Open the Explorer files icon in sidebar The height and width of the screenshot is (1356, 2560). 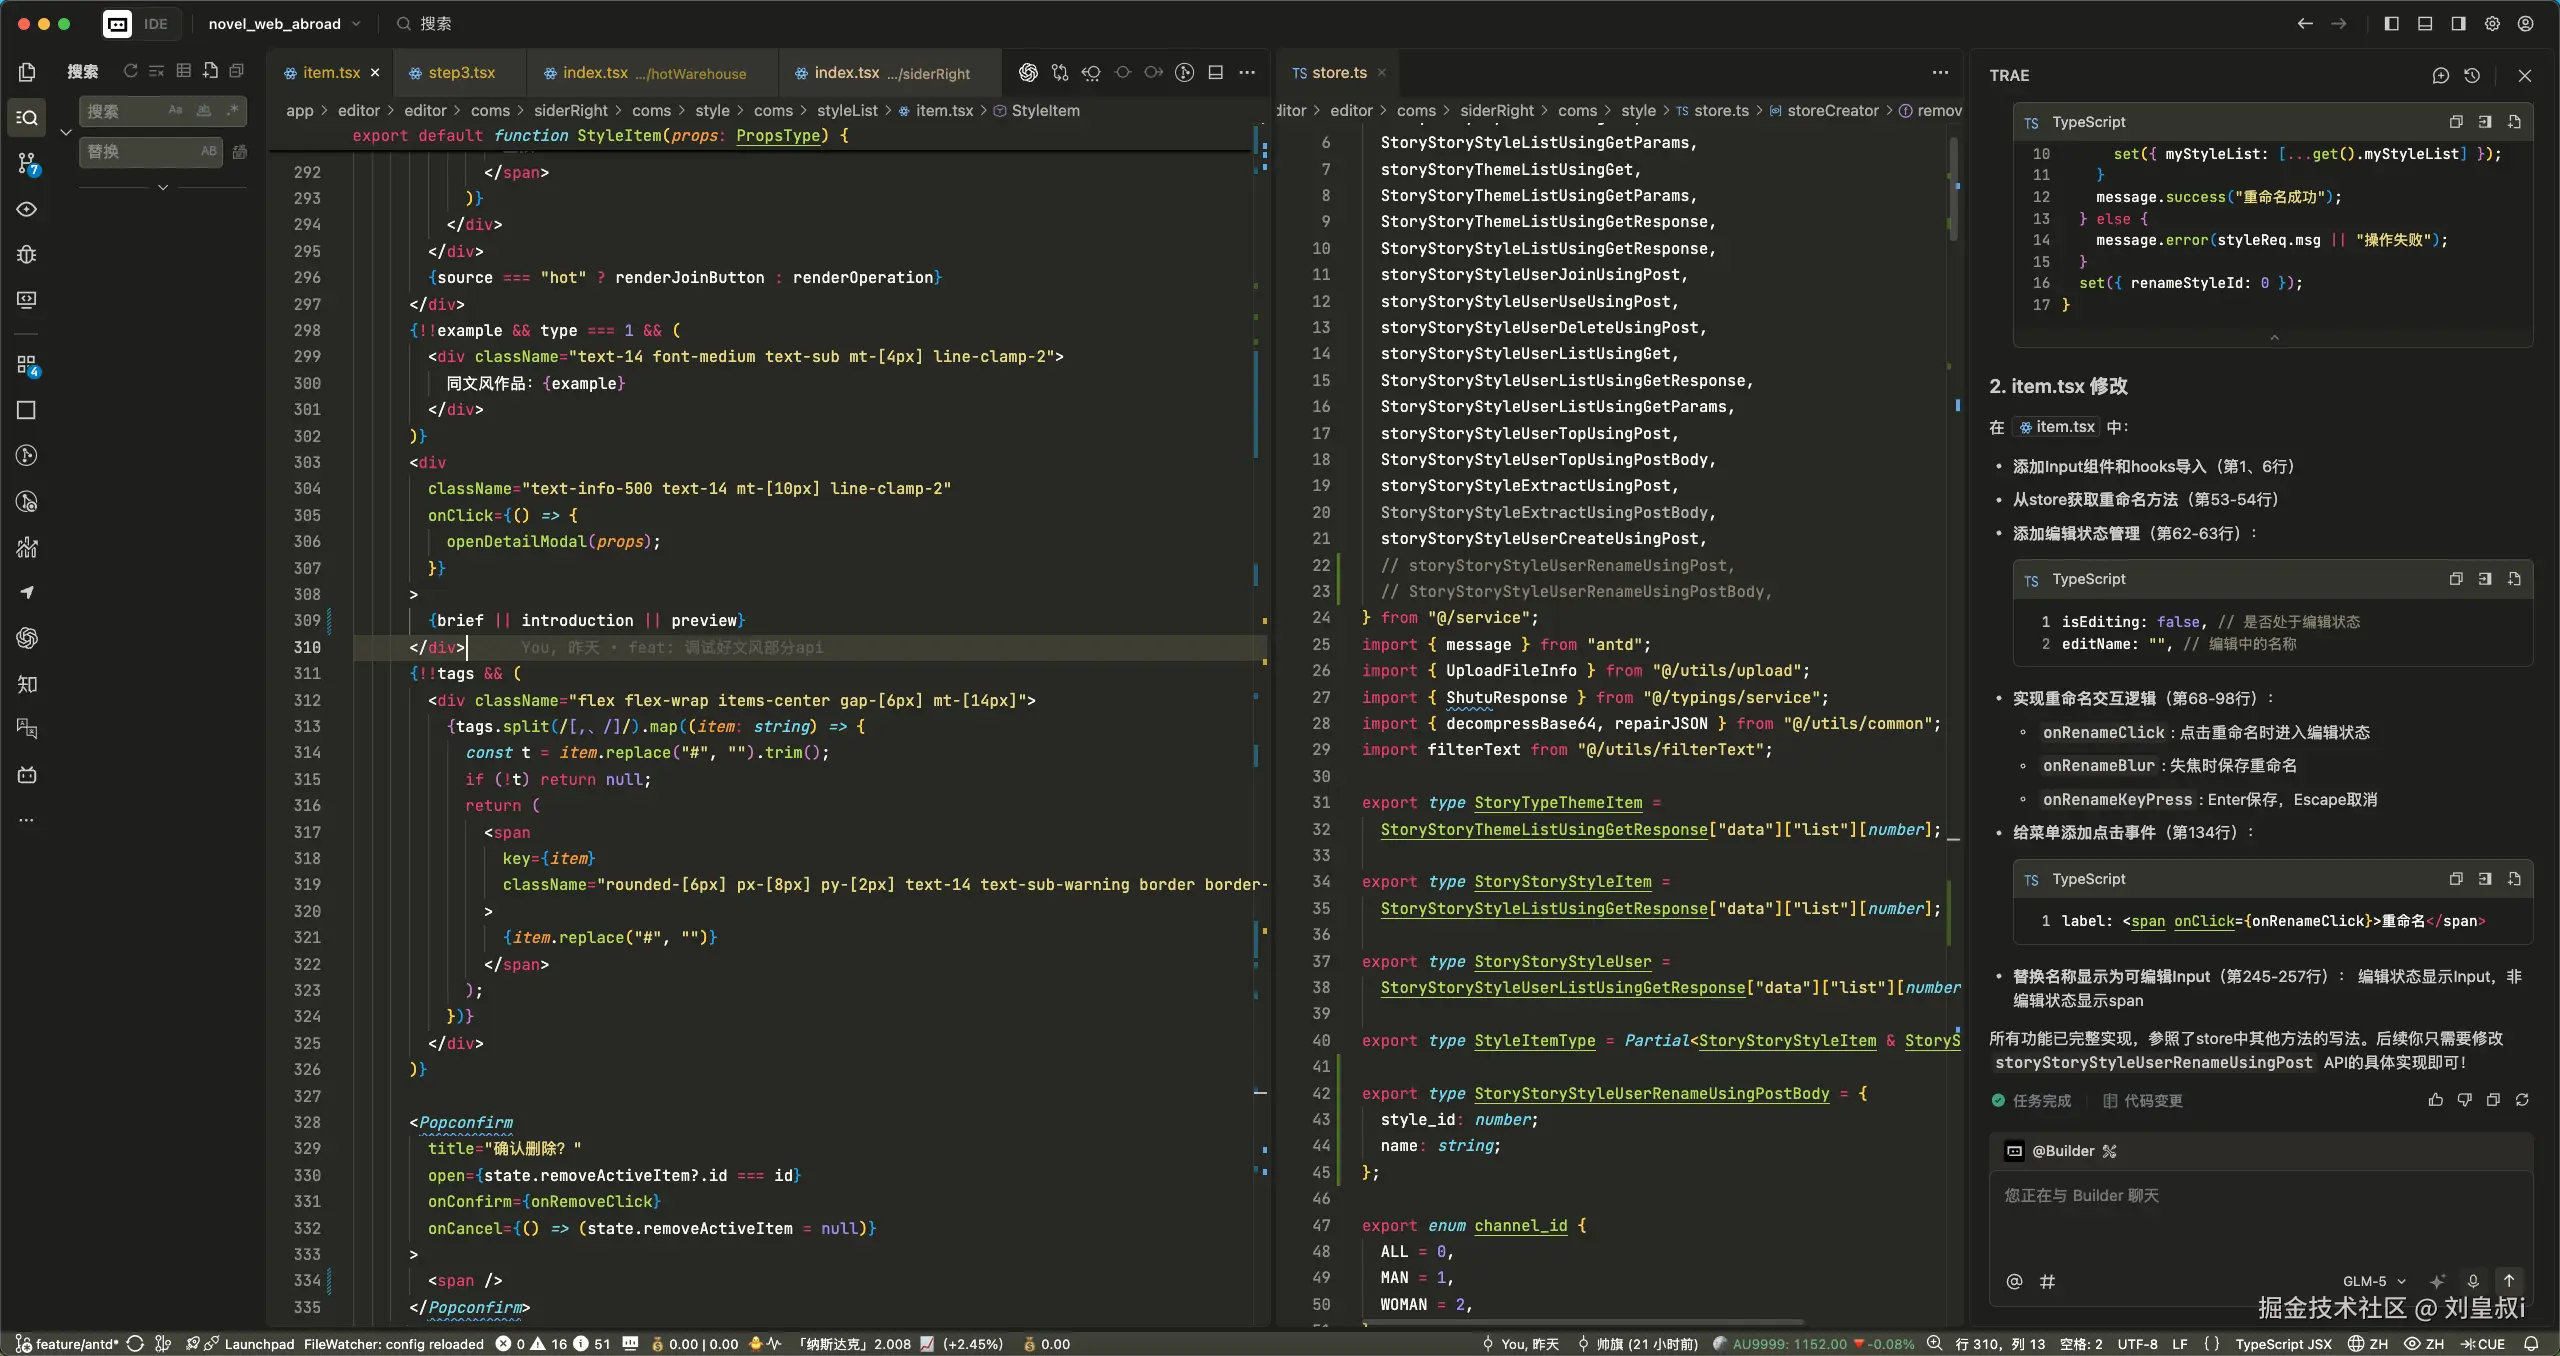click(27, 72)
